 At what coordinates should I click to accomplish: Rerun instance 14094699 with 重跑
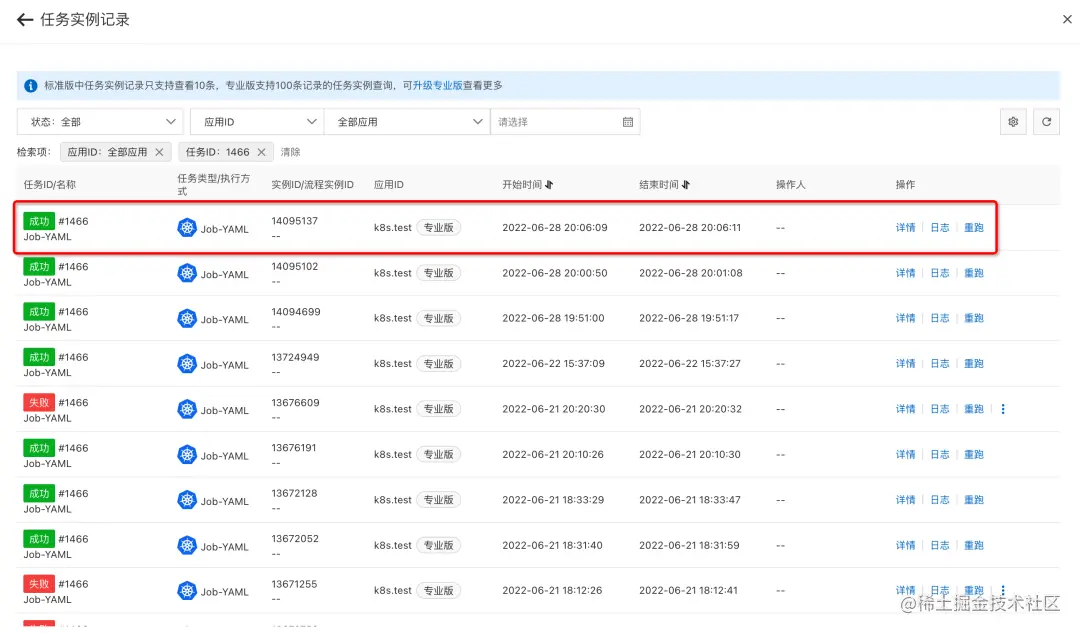[974, 318]
